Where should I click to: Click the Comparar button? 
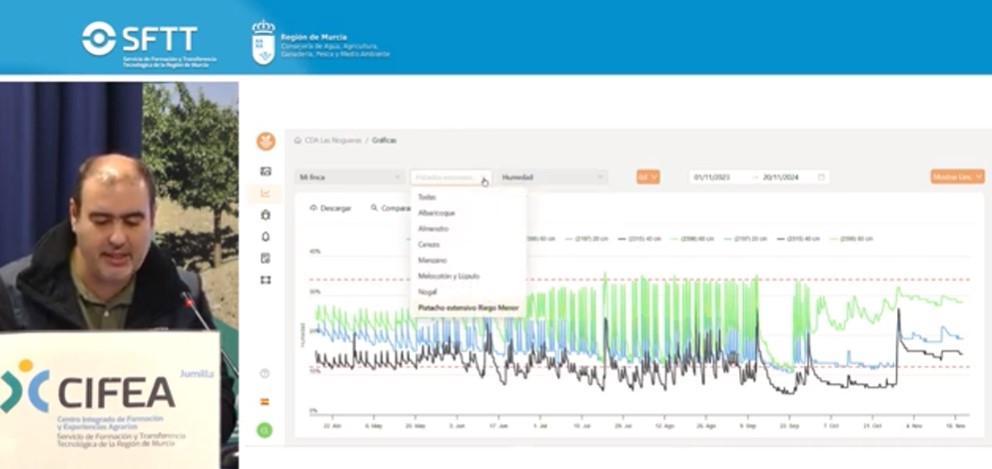coord(389,208)
